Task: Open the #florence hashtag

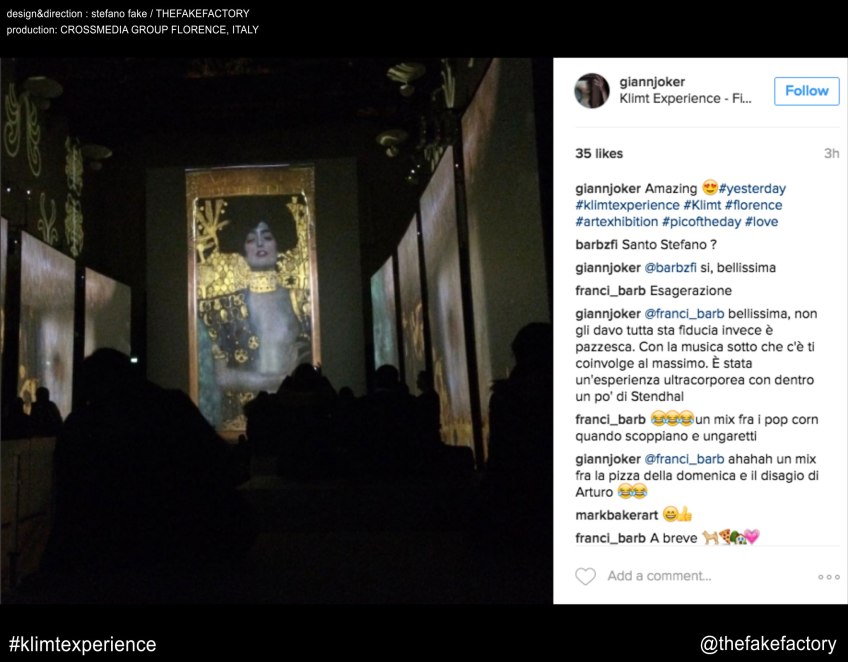Action: 753,205
